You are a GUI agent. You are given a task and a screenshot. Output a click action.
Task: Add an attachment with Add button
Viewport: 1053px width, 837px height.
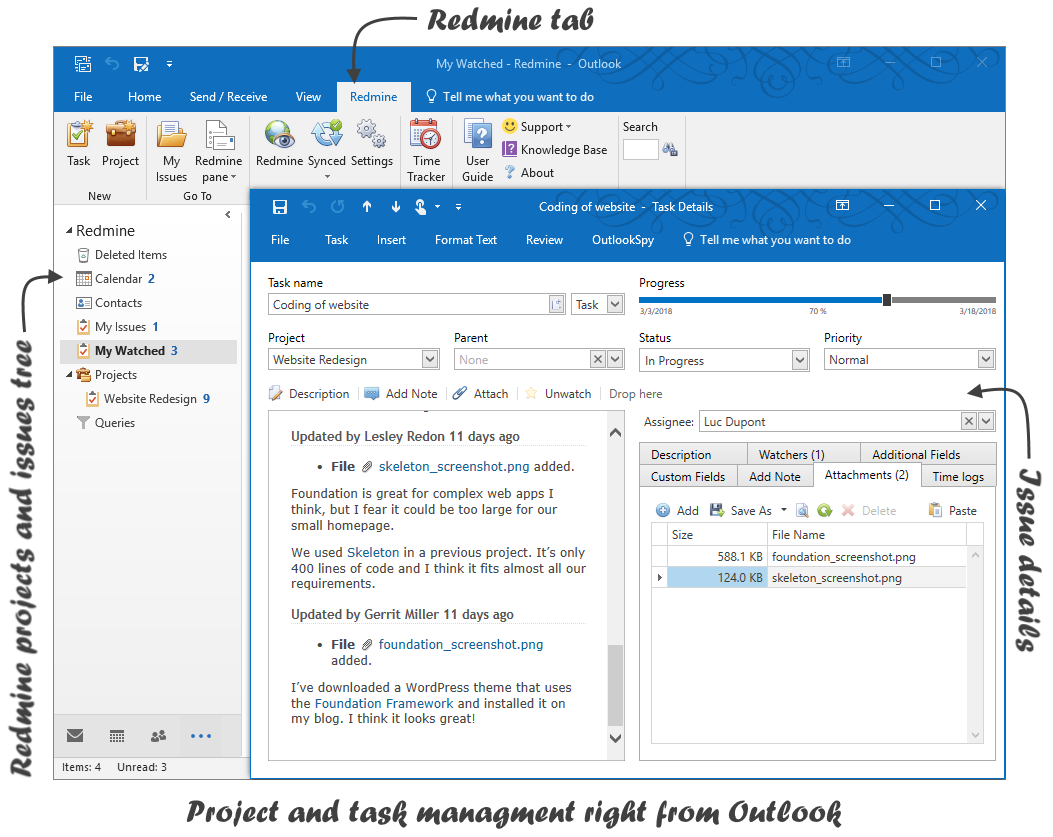click(678, 511)
